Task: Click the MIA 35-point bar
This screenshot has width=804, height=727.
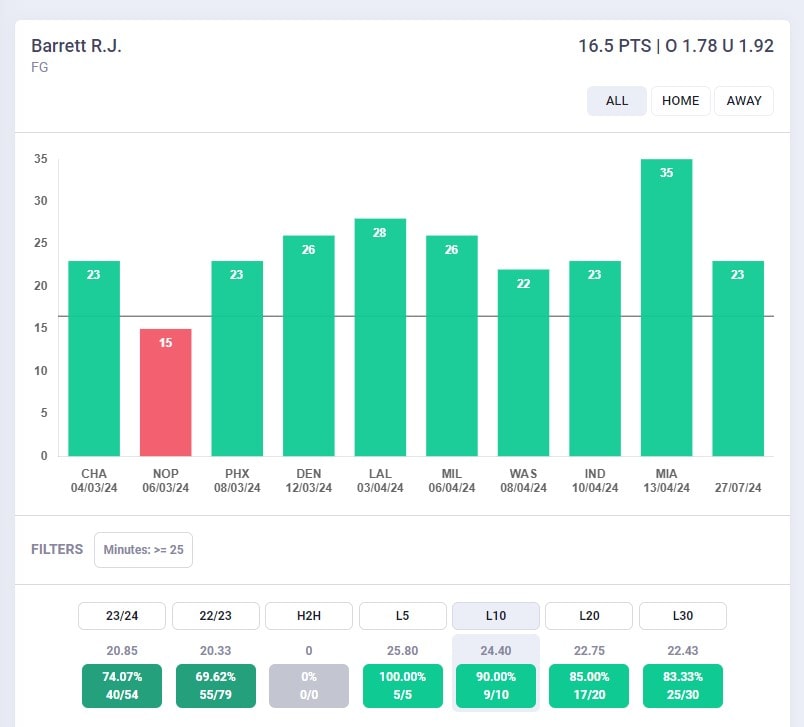Action: click(666, 308)
